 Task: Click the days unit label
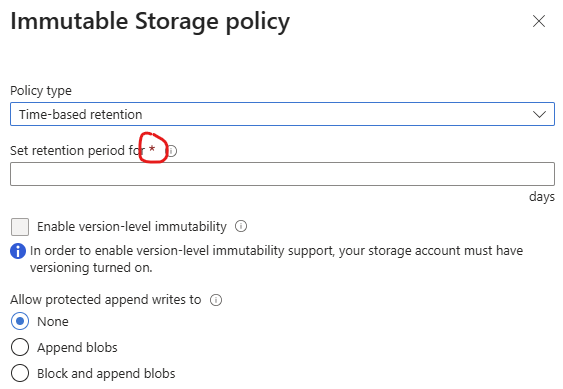pos(542,197)
